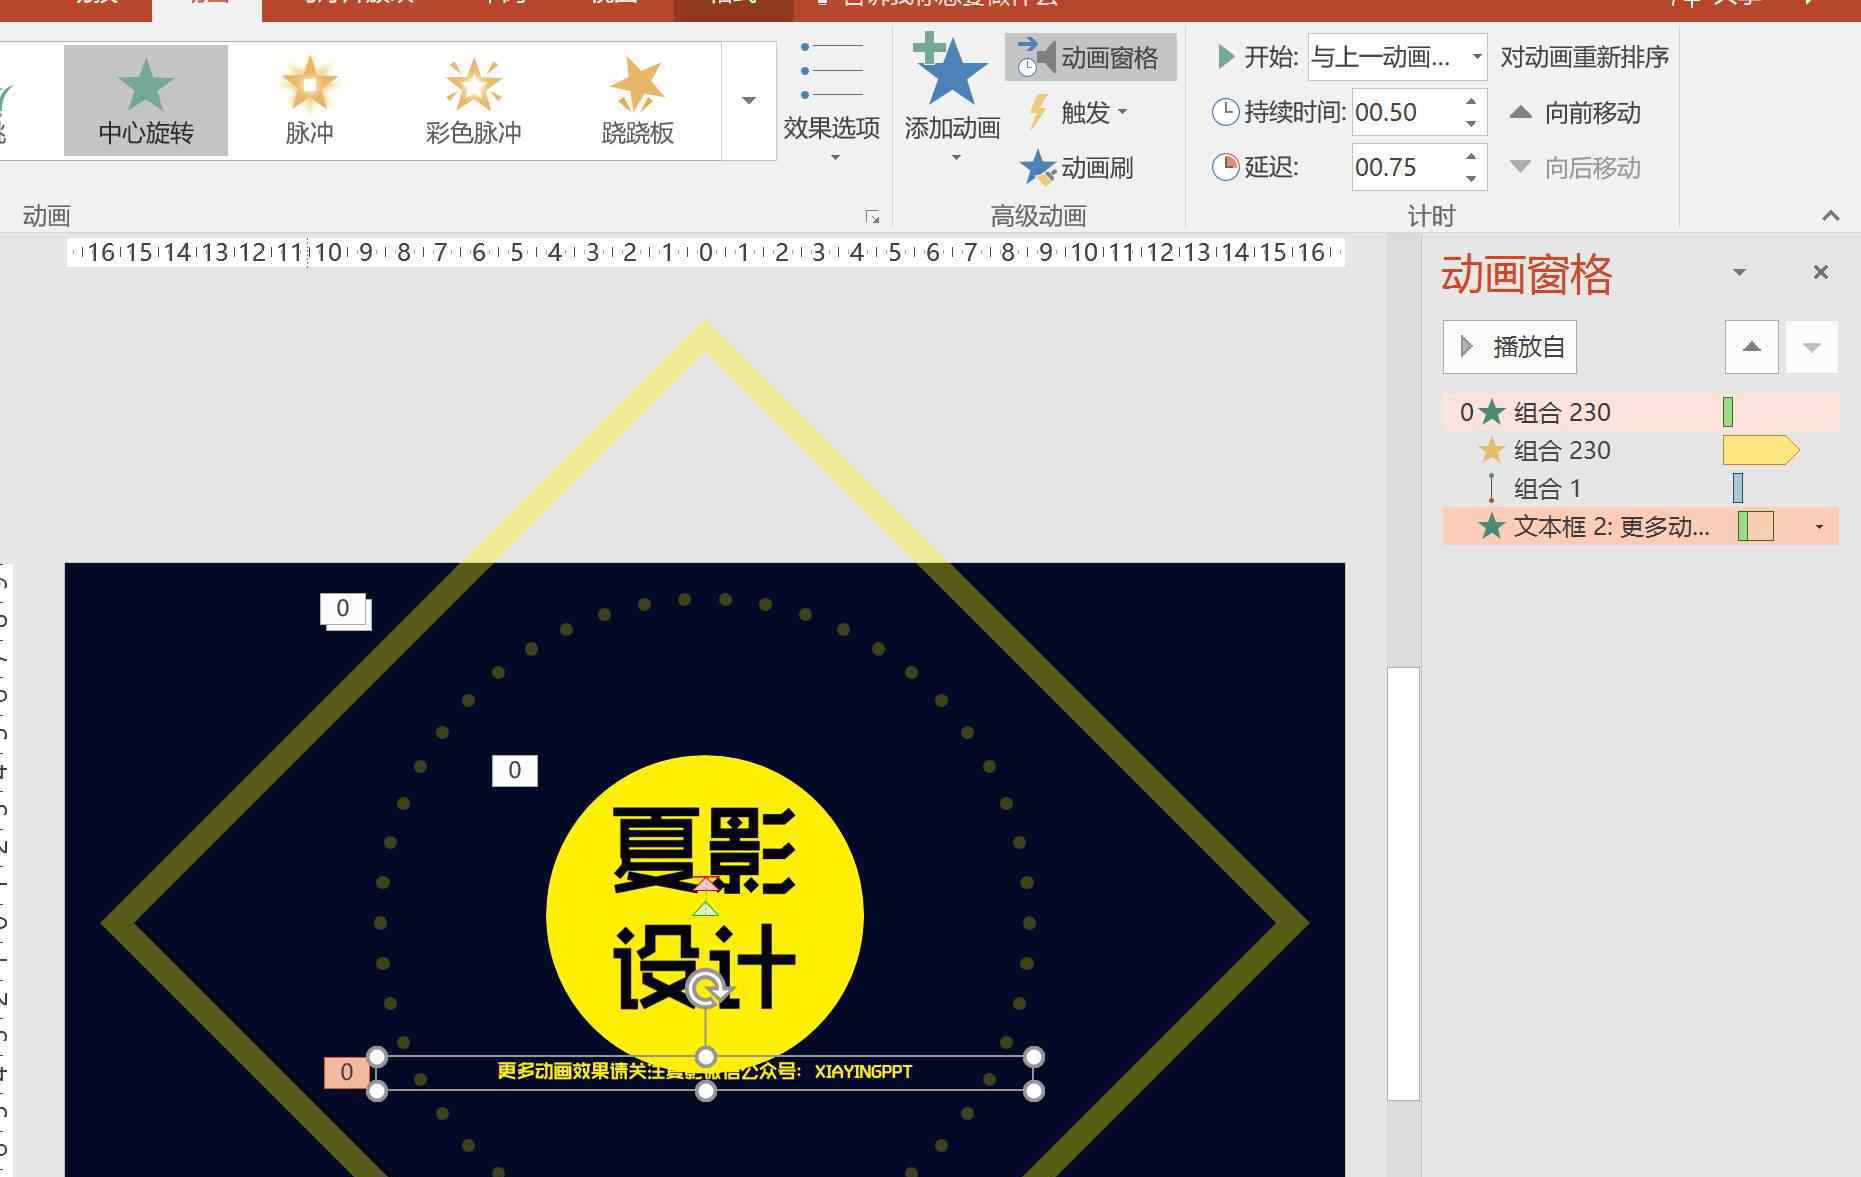Move selected animation down in pane

tap(1812, 347)
